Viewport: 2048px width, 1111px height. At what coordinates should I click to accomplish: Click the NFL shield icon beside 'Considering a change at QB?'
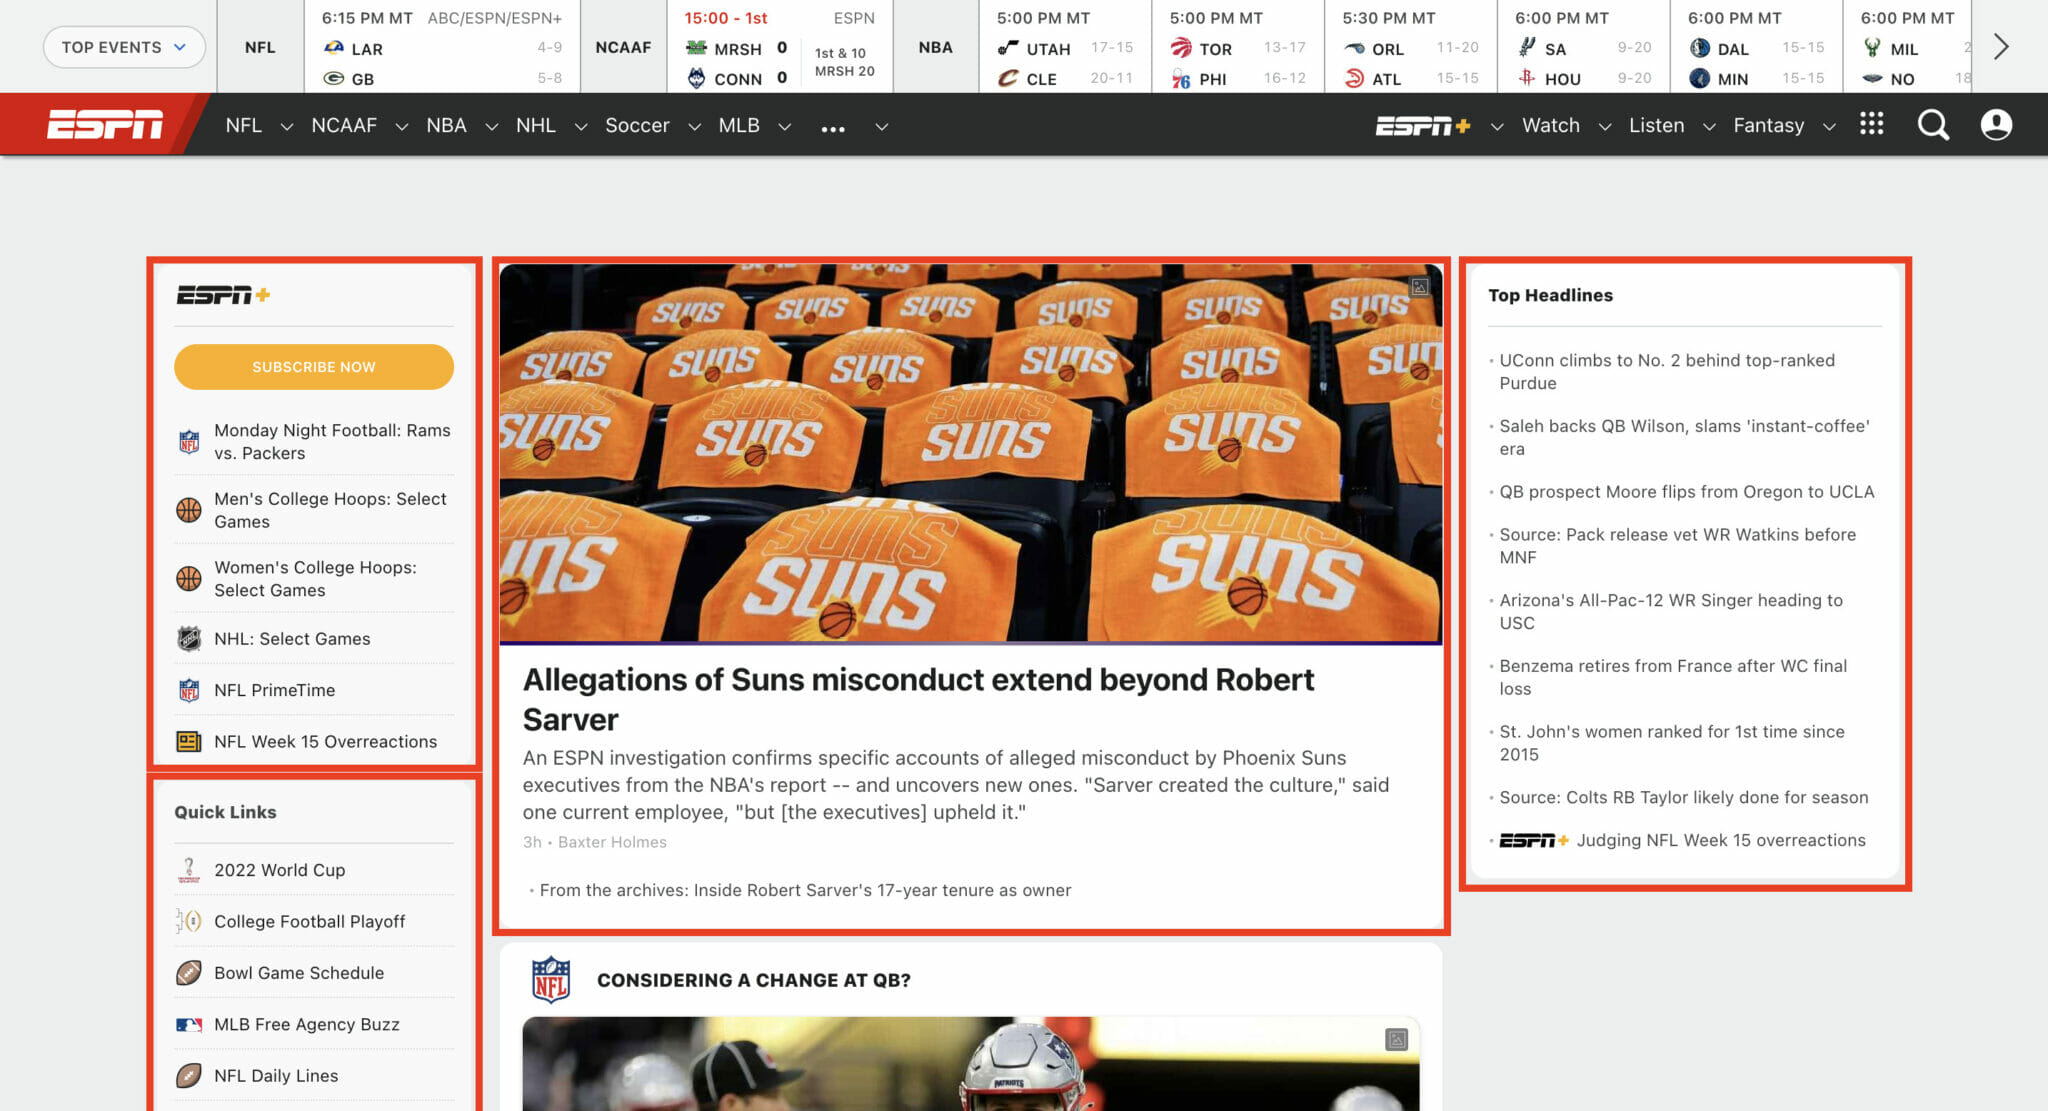[551, 979]
